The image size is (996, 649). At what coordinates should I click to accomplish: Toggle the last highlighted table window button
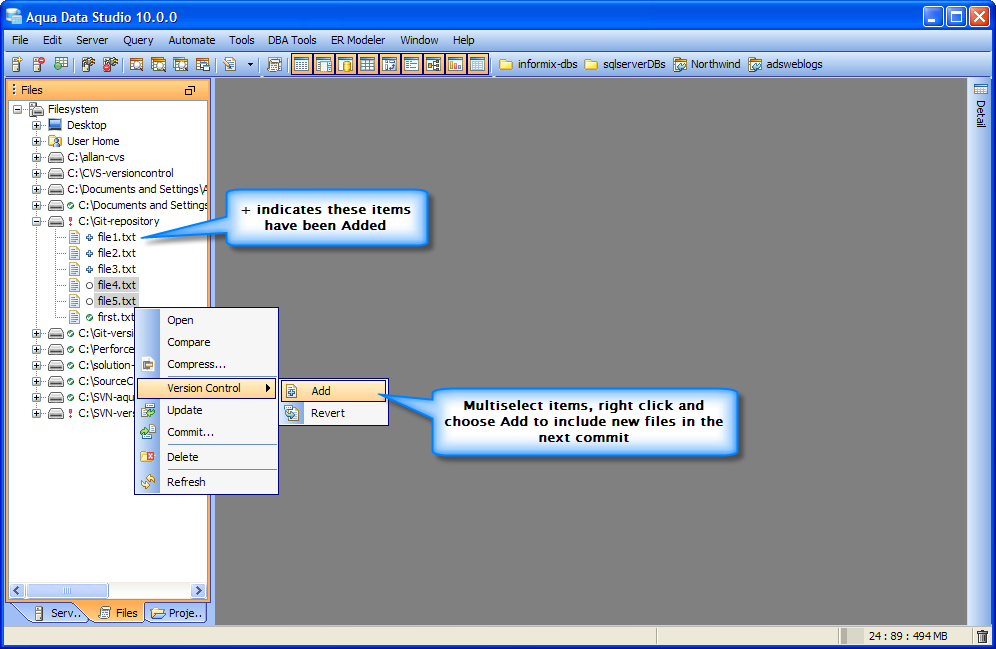click(477, 64)
